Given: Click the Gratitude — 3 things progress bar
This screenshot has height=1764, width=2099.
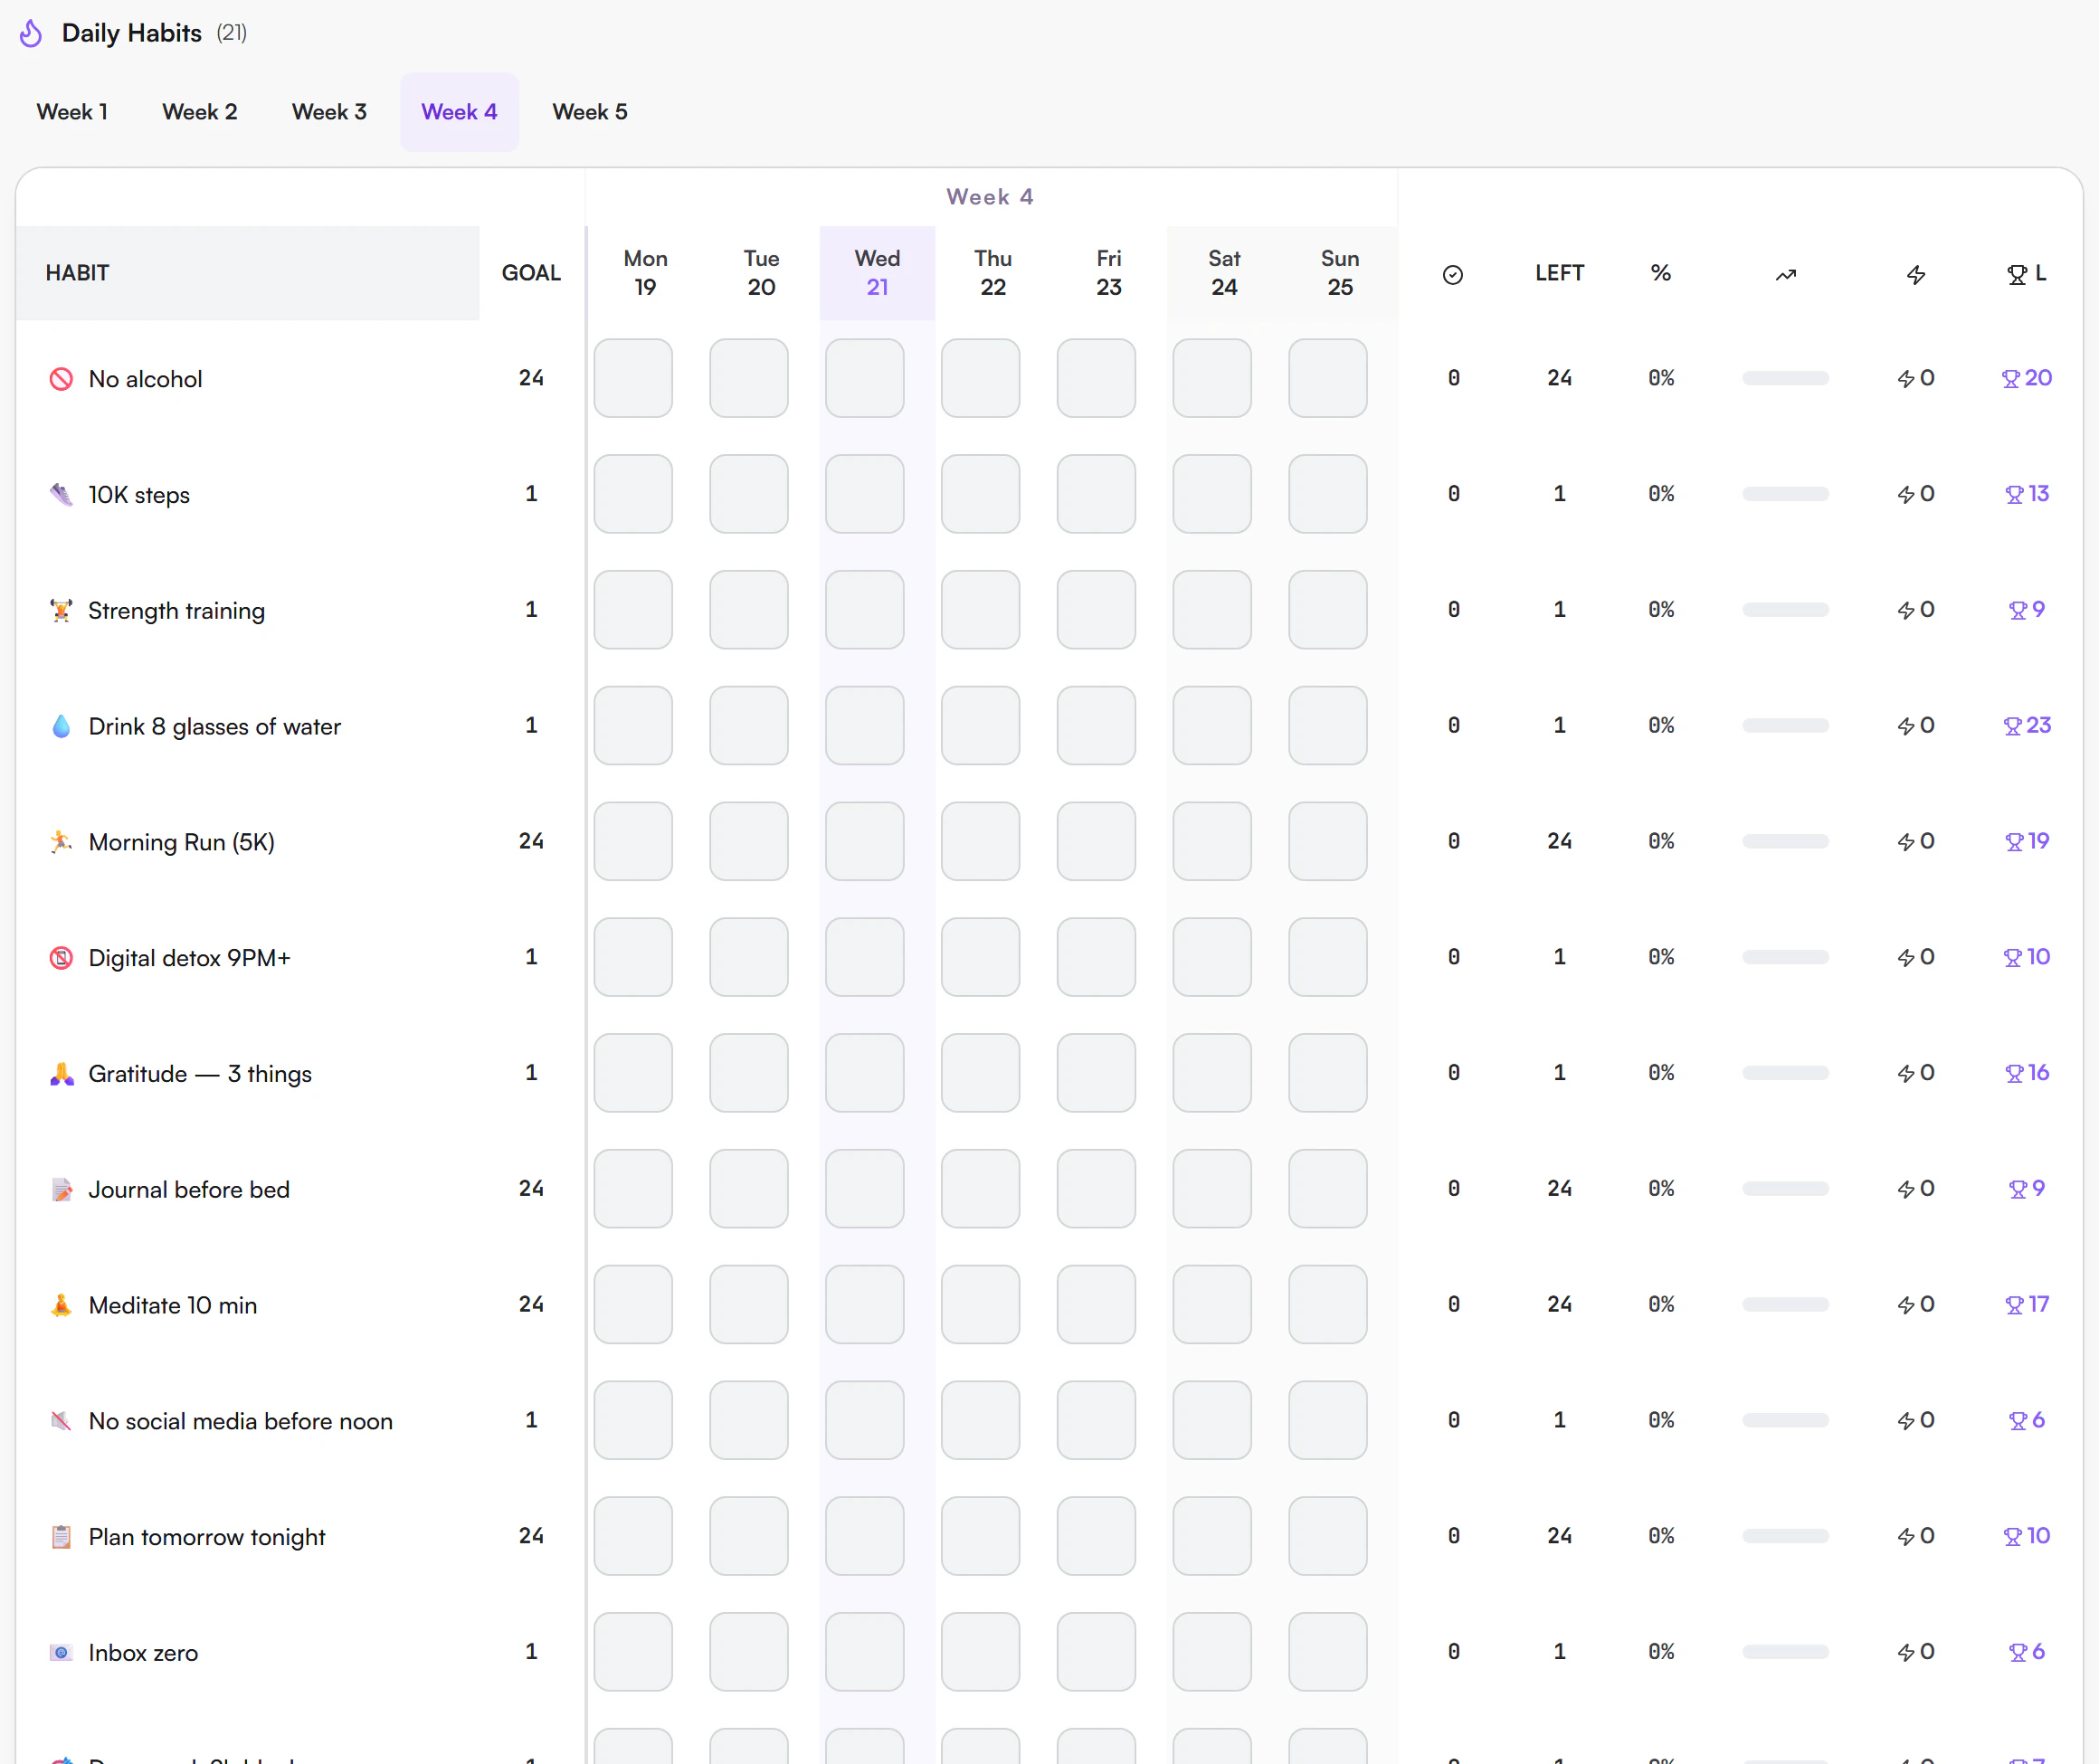Looking at the screenshot, I should coord(1786,1073).
